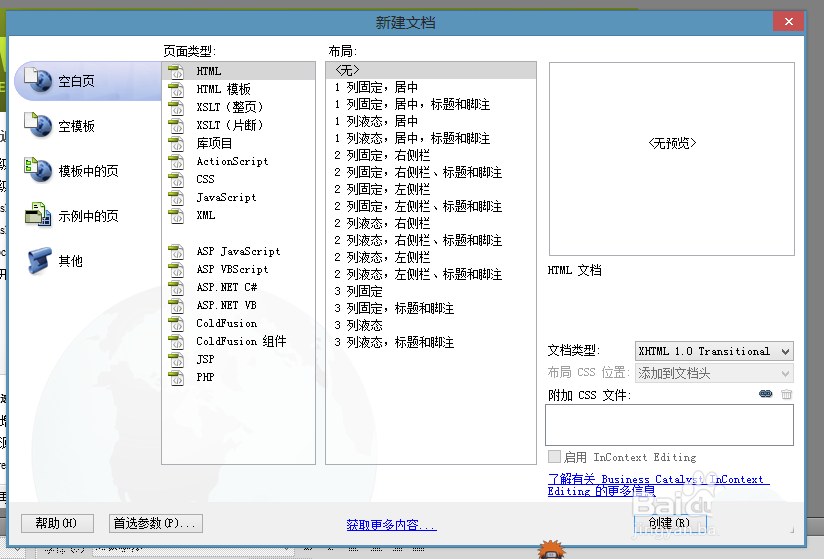Viewport: 824px width, 559px height.
Task: Select layout 2 列固定，左侧栏
Action: (431, 189)
